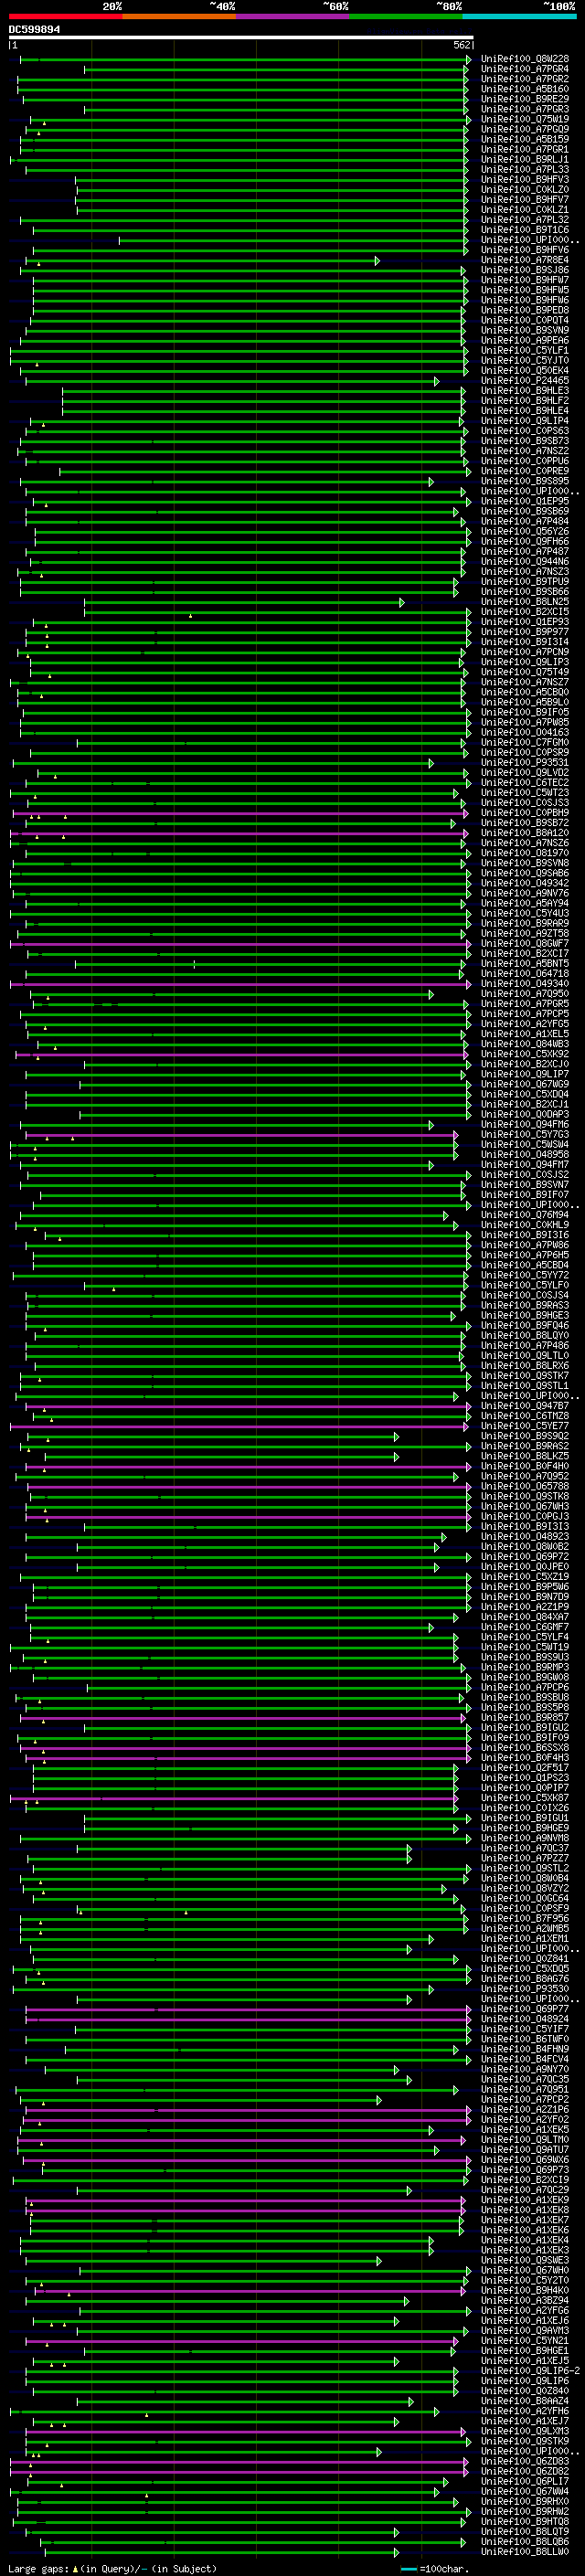
Task: Click the cyan ~100% legend segment
Action: click(x=520, y=16)
